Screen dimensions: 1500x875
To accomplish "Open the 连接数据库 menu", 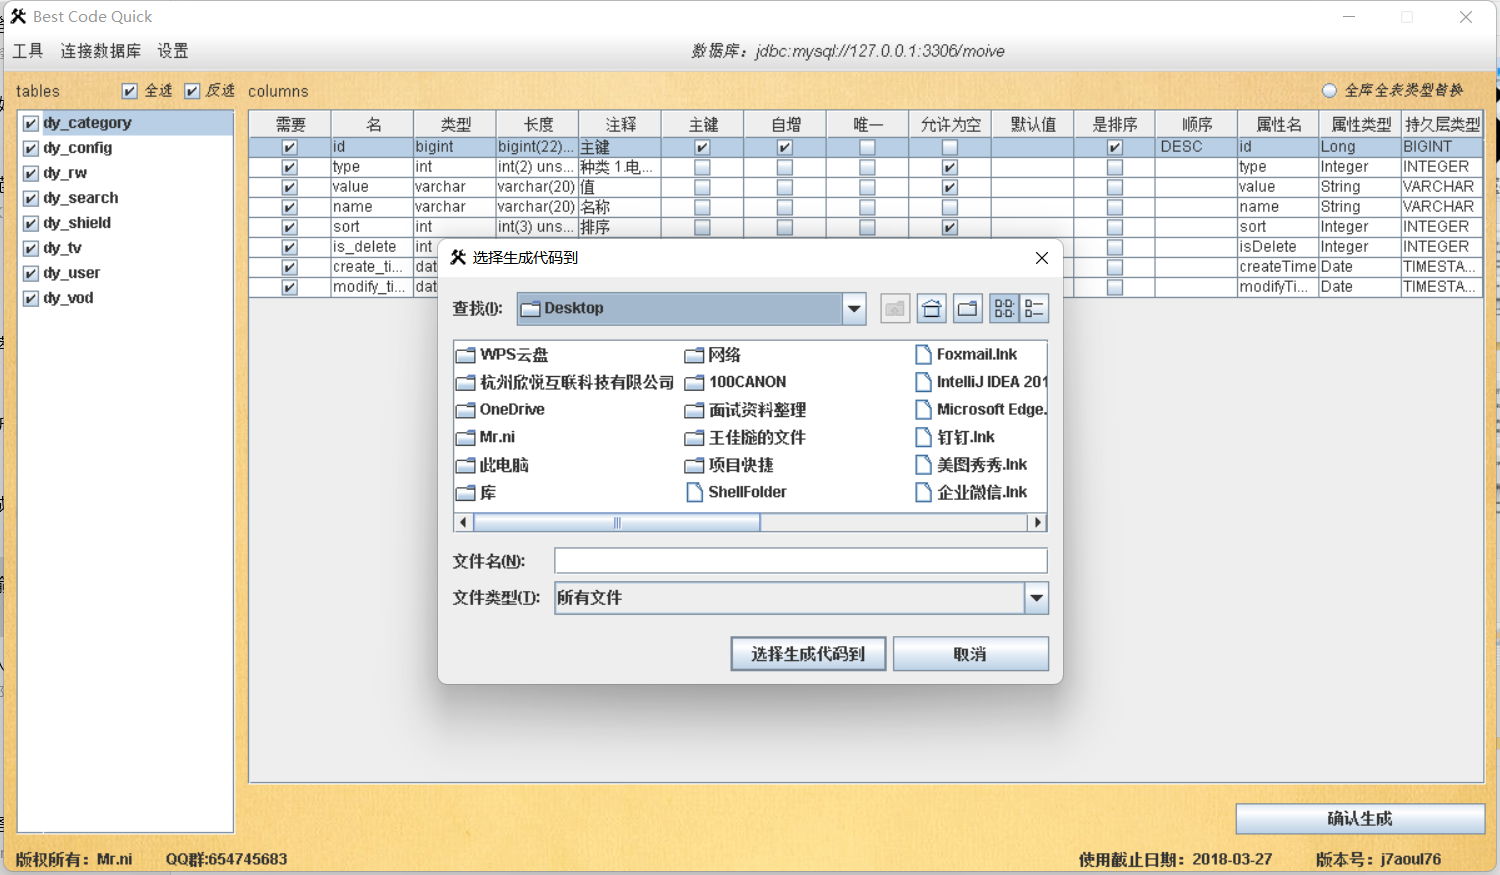I will pos(101,51).
